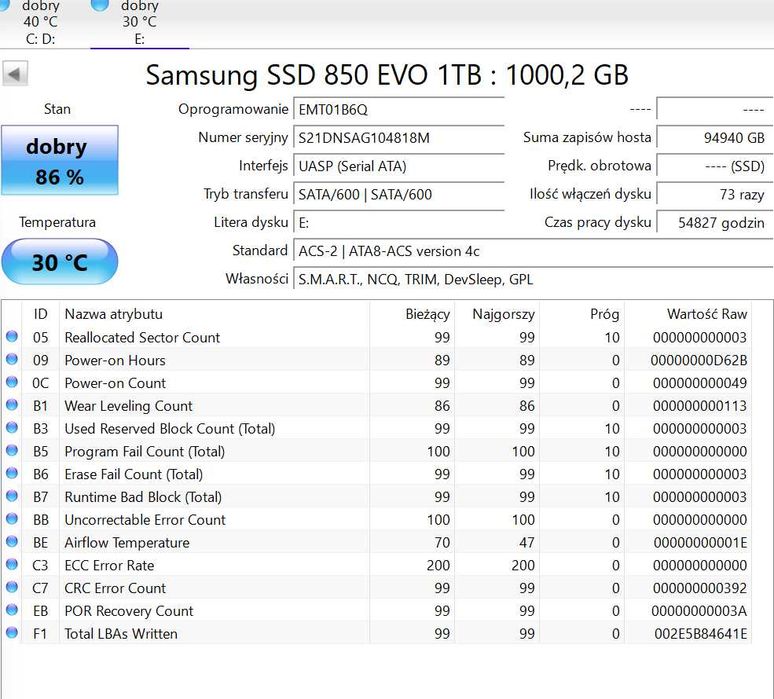Click the Nazwa atrybutu column header
The image size is (774, 699).
(x=214, y=314)
